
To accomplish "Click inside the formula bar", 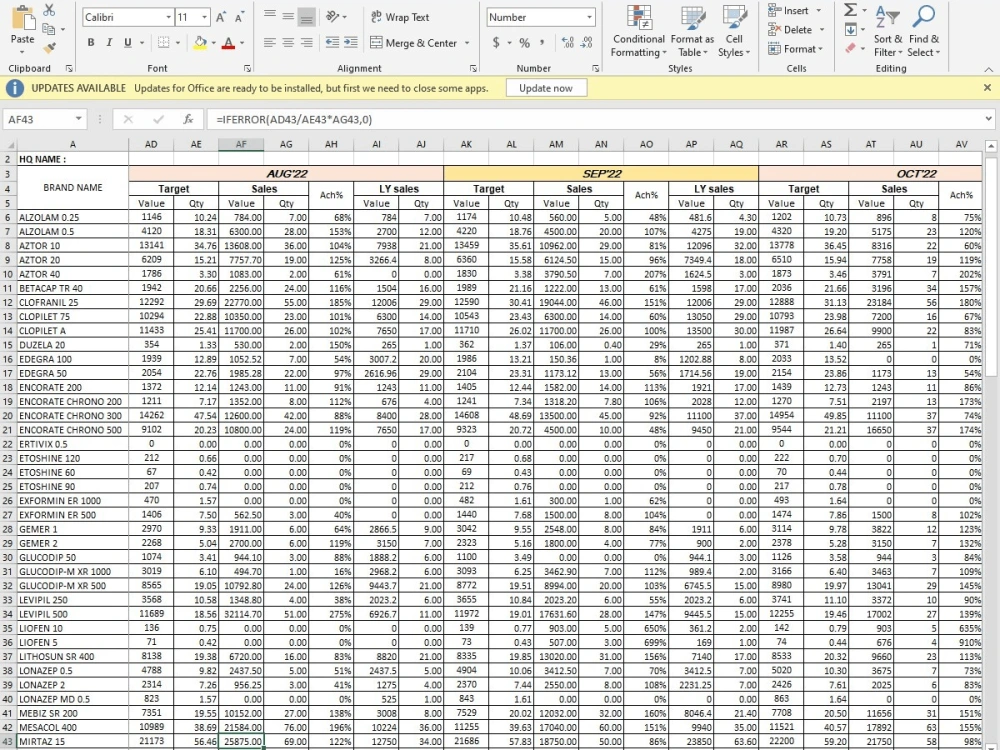I will (596, 119).
